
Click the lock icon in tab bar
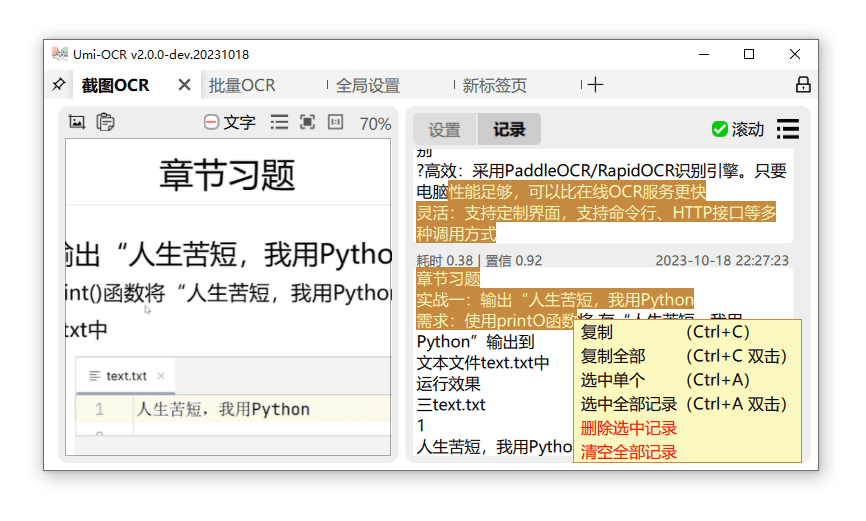click(x=803, y=85)
